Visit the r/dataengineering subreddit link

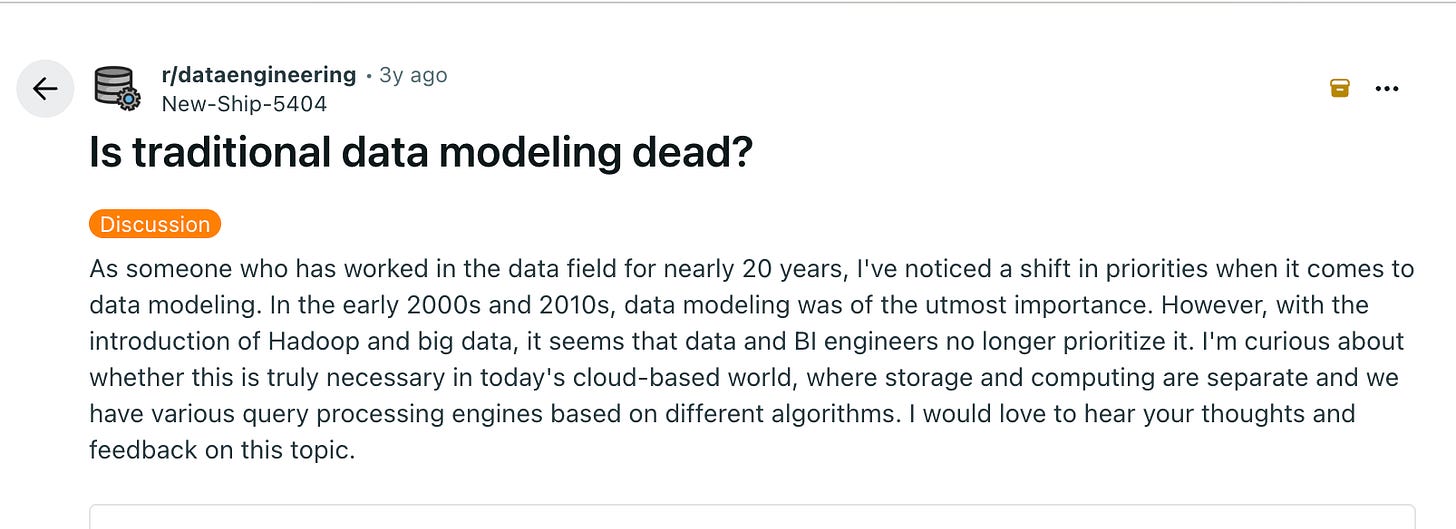(x=258, y=75)
